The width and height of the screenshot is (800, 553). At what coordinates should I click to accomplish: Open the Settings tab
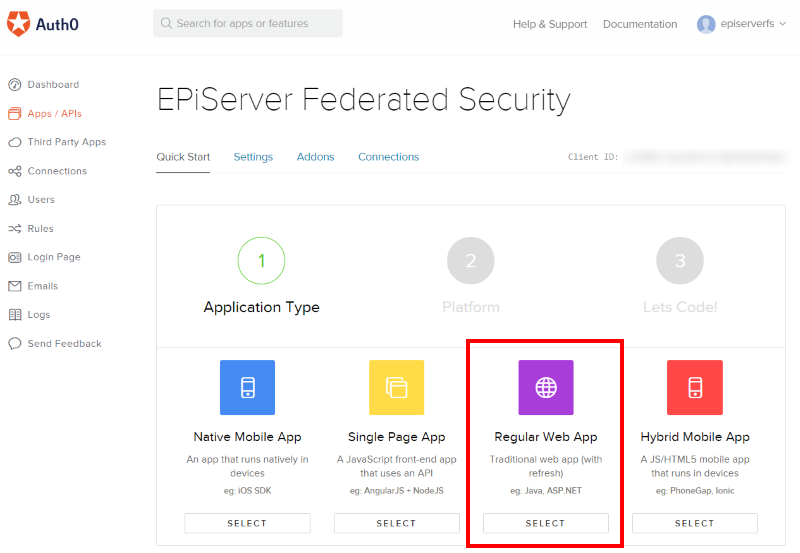coord(253,157)
